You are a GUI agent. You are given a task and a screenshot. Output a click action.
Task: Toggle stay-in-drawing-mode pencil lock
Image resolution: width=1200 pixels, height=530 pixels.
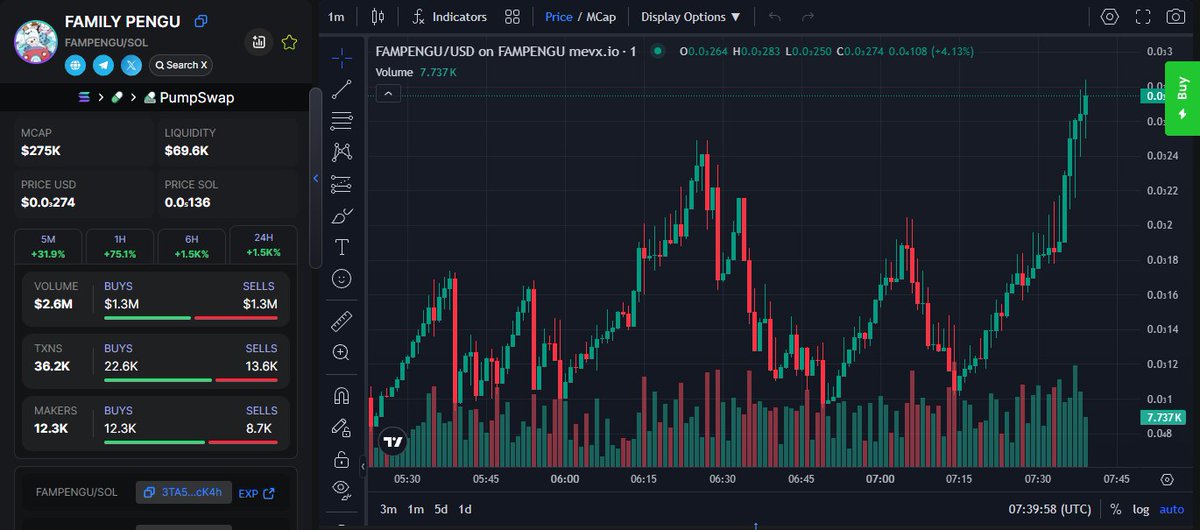coord(342,427)
